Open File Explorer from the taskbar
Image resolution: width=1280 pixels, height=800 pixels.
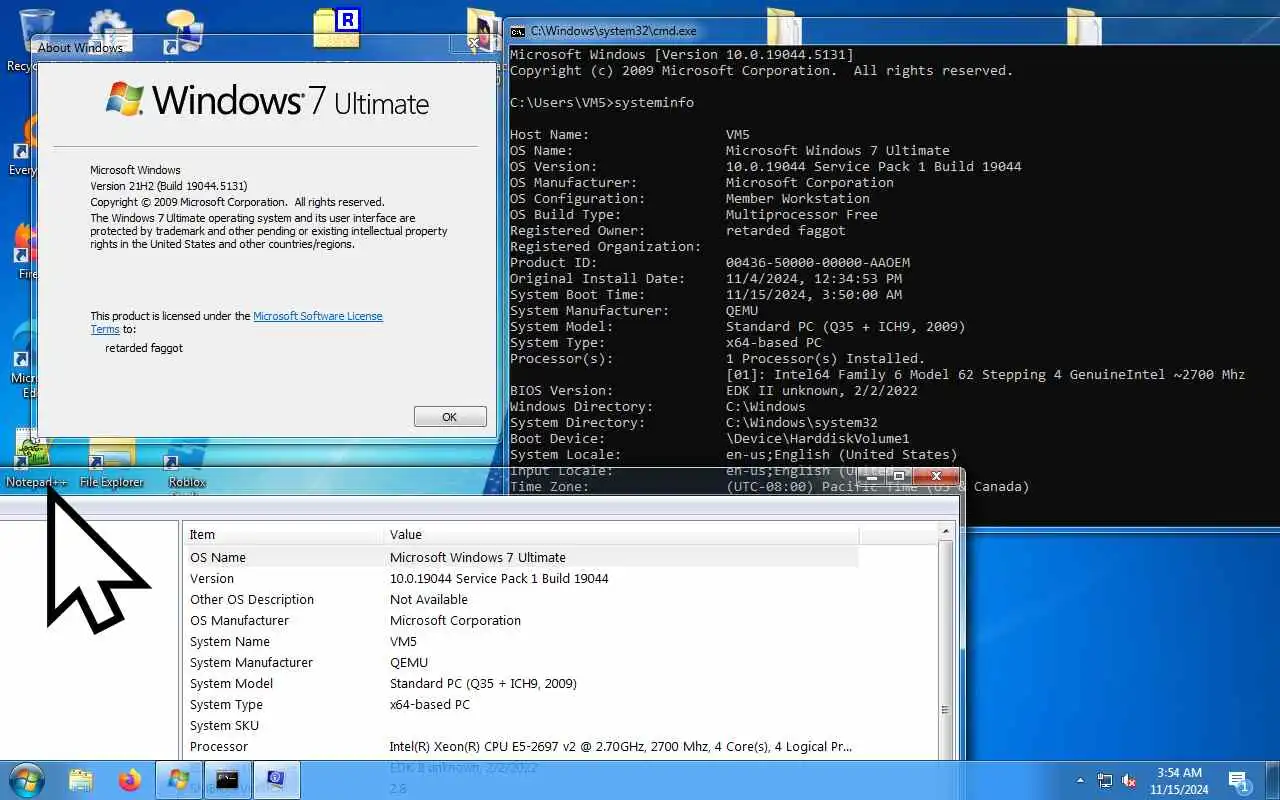tap(81, 780)
